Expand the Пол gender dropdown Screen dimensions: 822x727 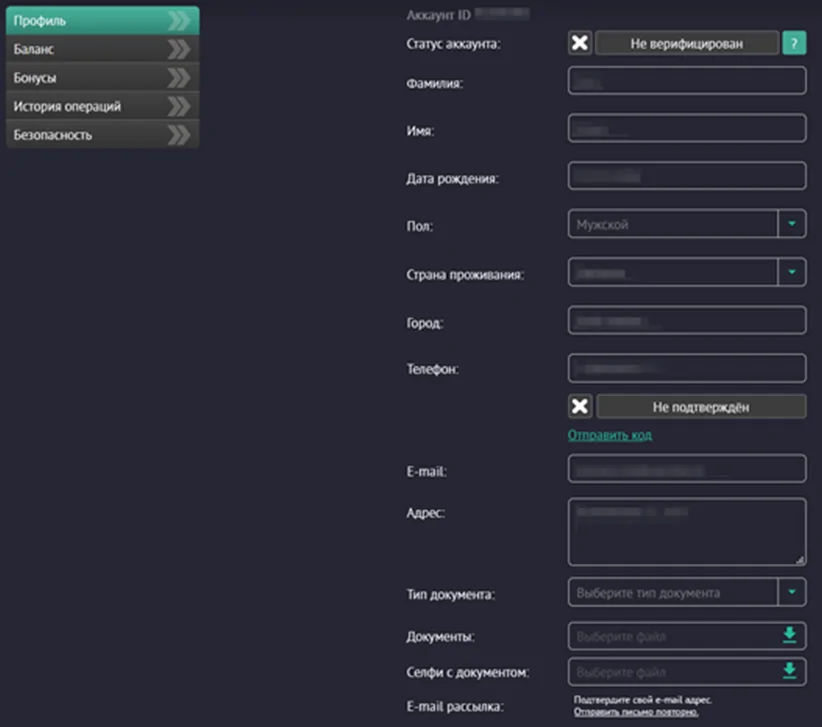[x=791, y=225]
